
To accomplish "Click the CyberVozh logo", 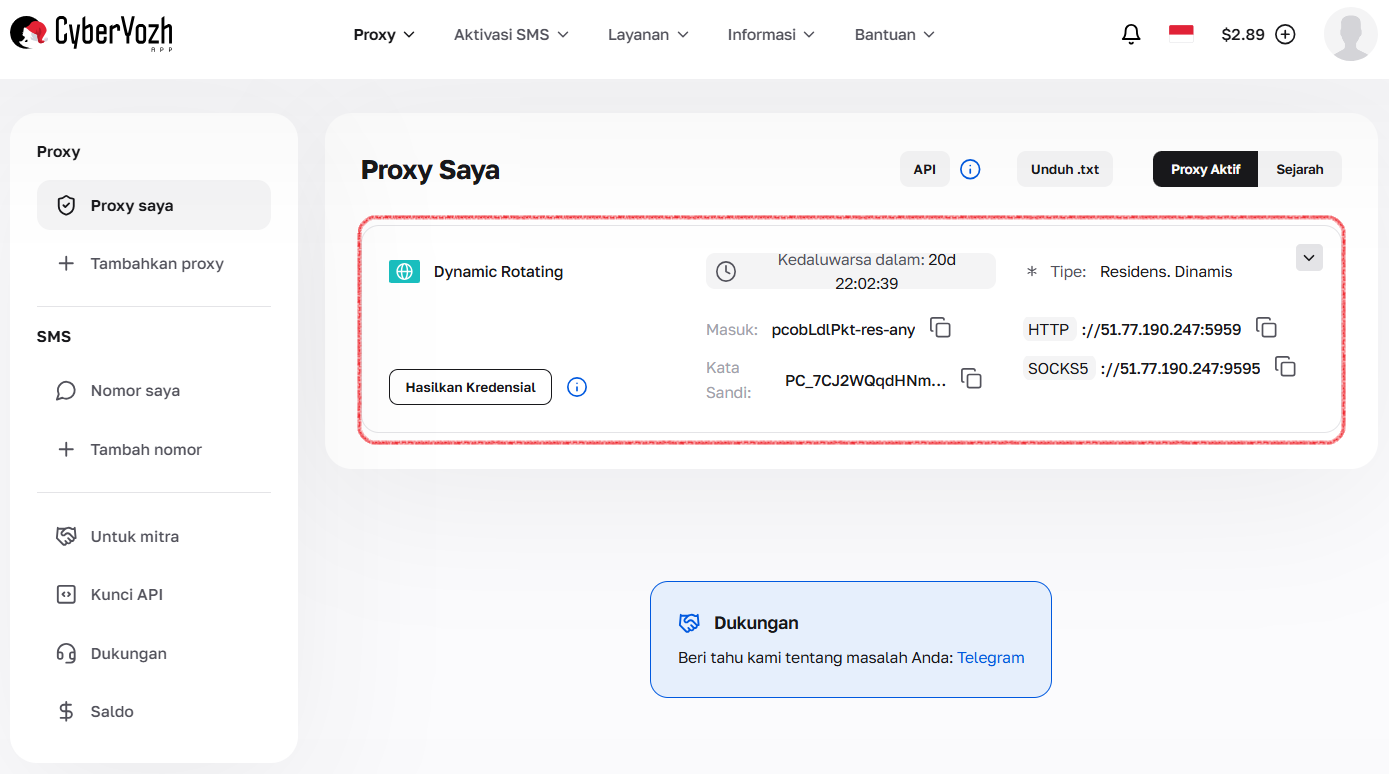I will pyautogui.click(x=90, y=33).
